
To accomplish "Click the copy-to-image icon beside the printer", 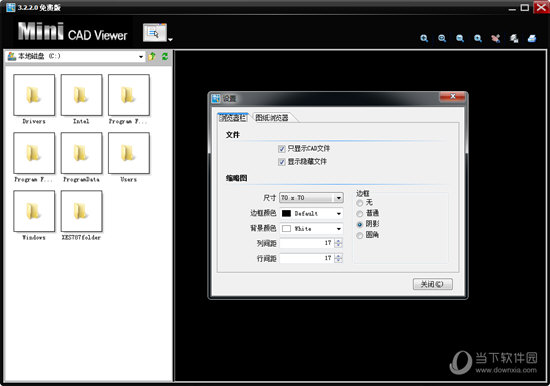I will pyautogui.click(x=514, y=39).
